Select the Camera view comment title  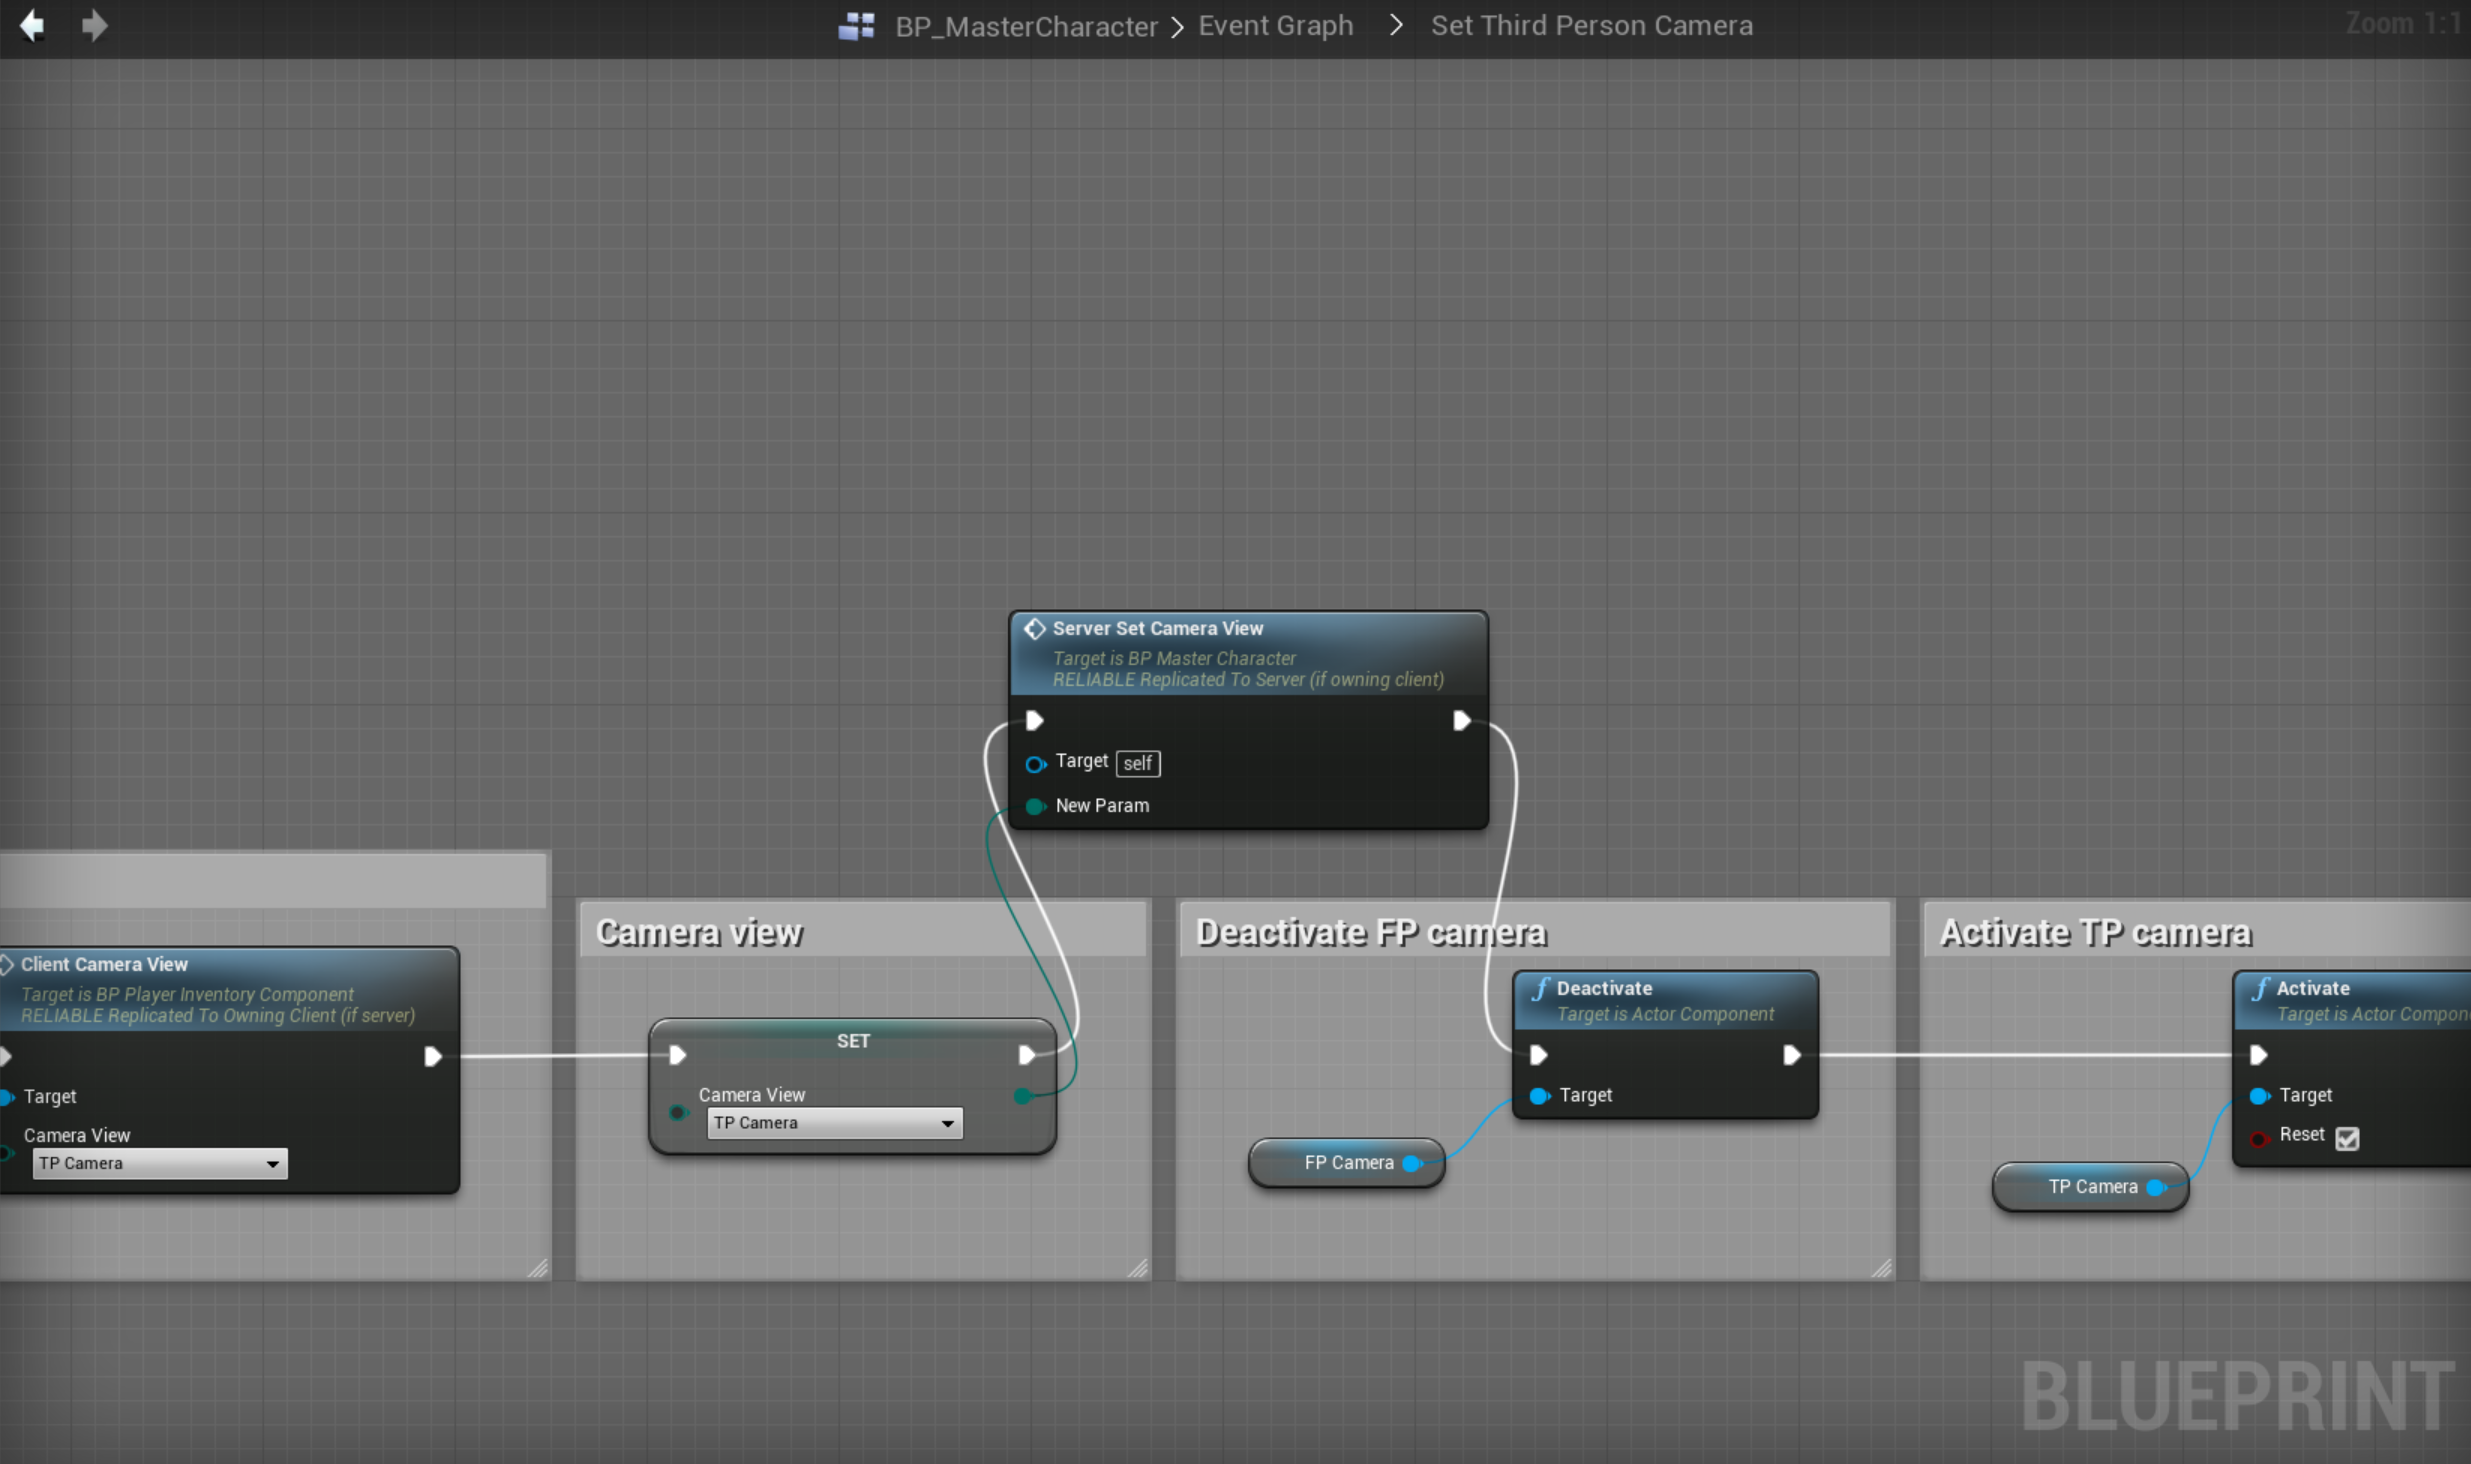click(699, 932)
